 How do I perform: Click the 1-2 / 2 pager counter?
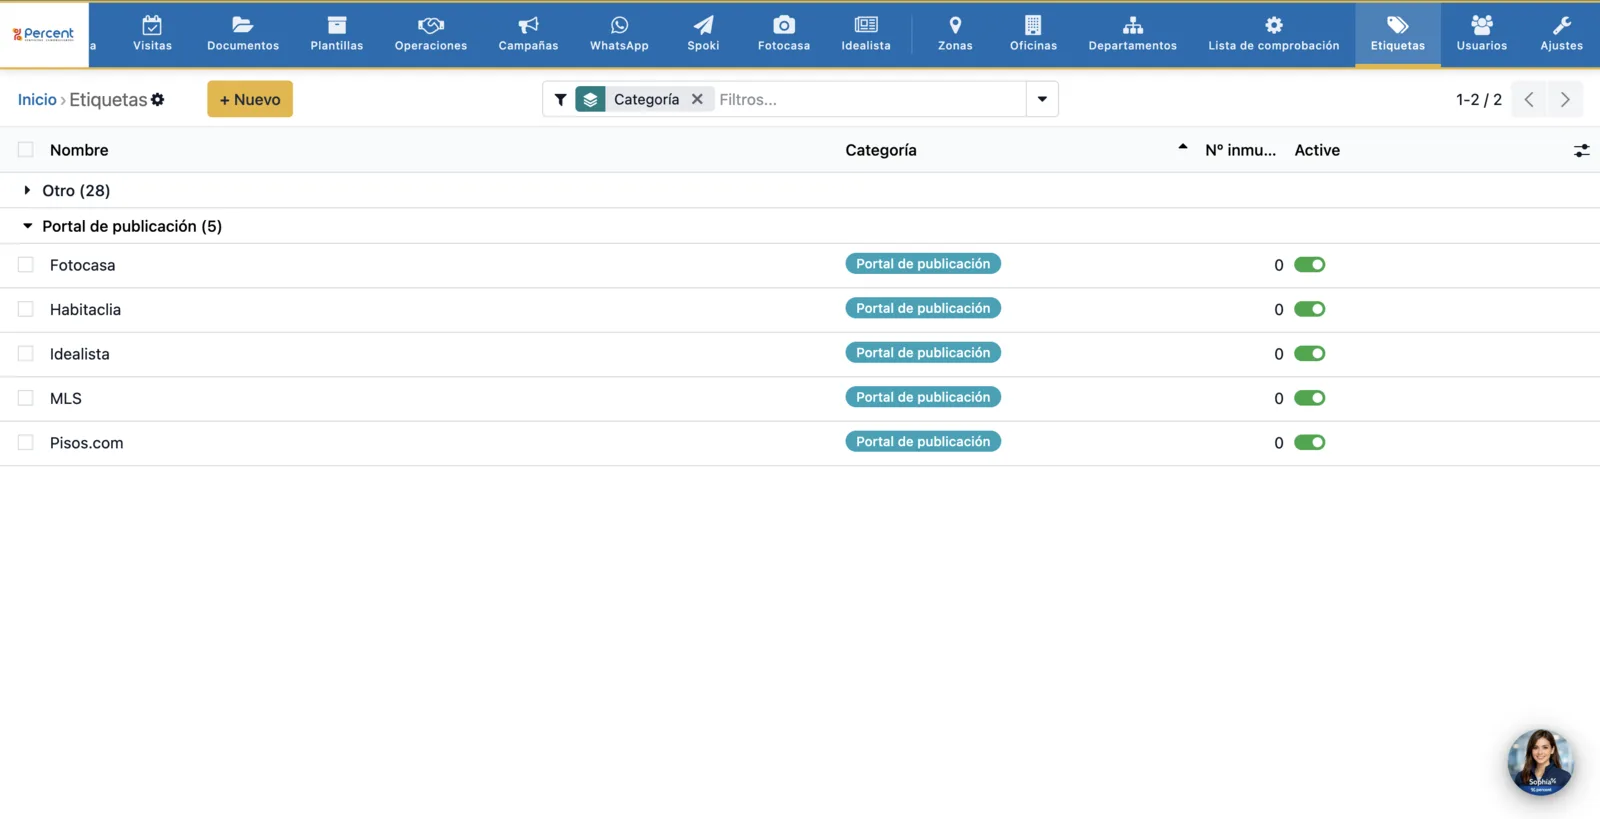point(1479,100)
